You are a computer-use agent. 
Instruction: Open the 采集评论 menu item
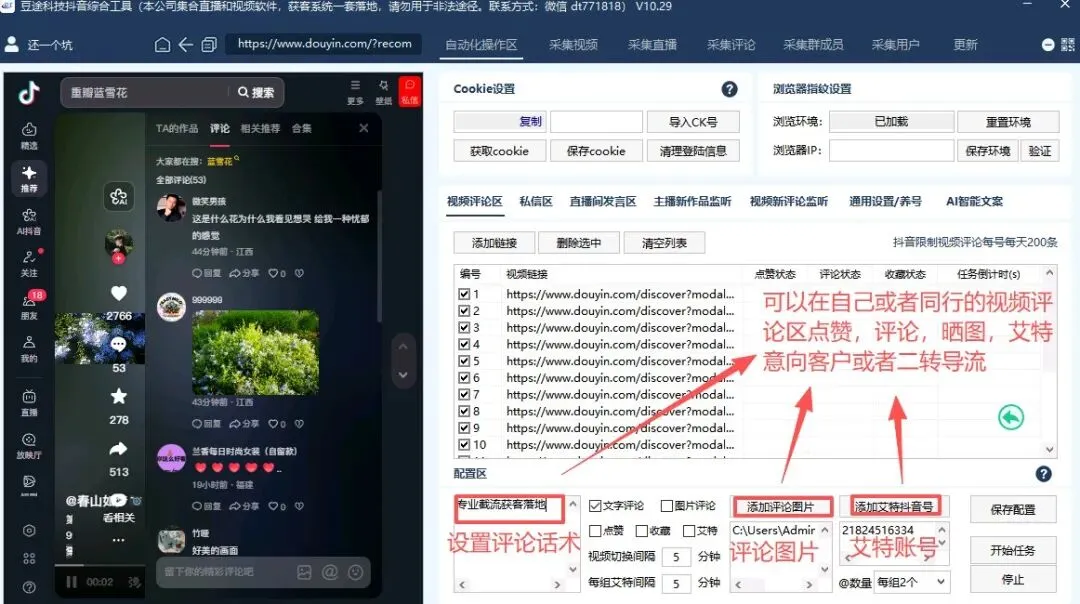pos(731,44)
